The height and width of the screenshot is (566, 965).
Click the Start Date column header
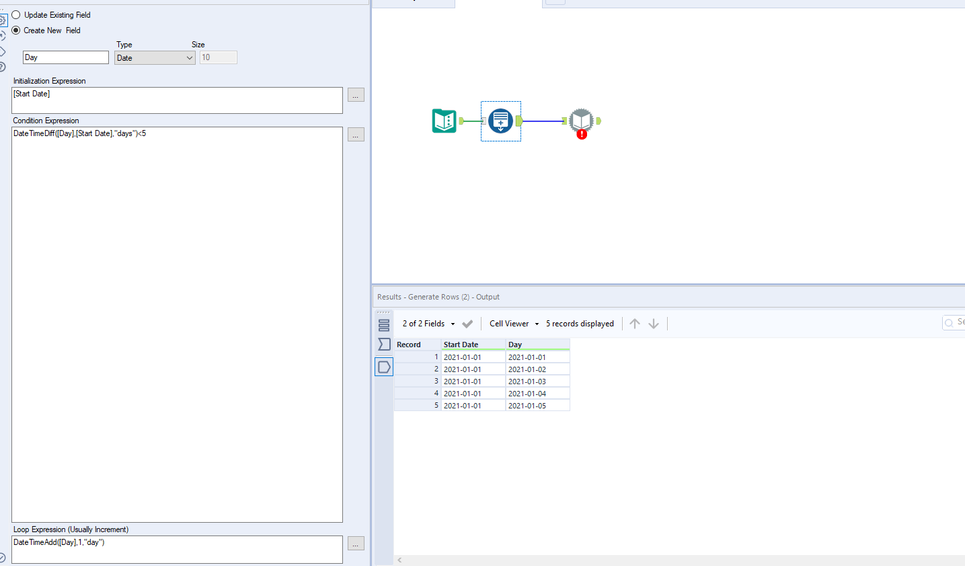473,345
